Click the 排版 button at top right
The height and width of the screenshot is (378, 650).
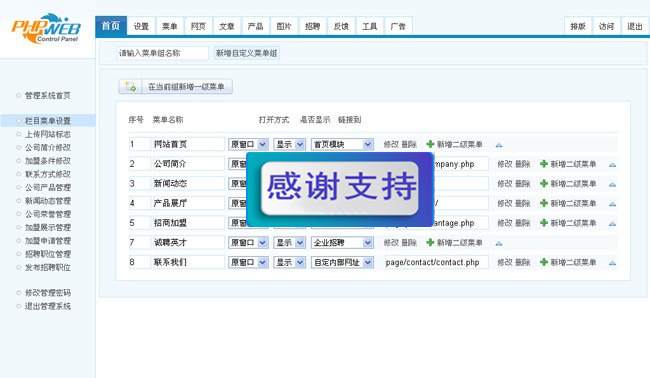[578, 27]
